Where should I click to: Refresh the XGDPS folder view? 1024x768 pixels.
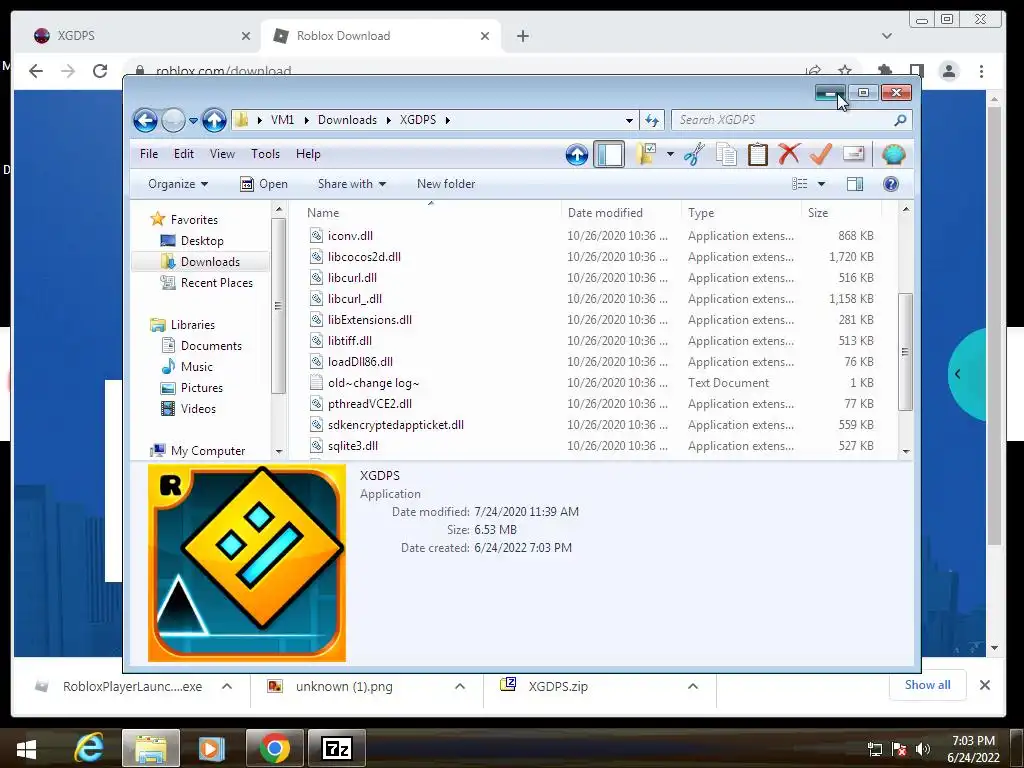pos(652,120)
